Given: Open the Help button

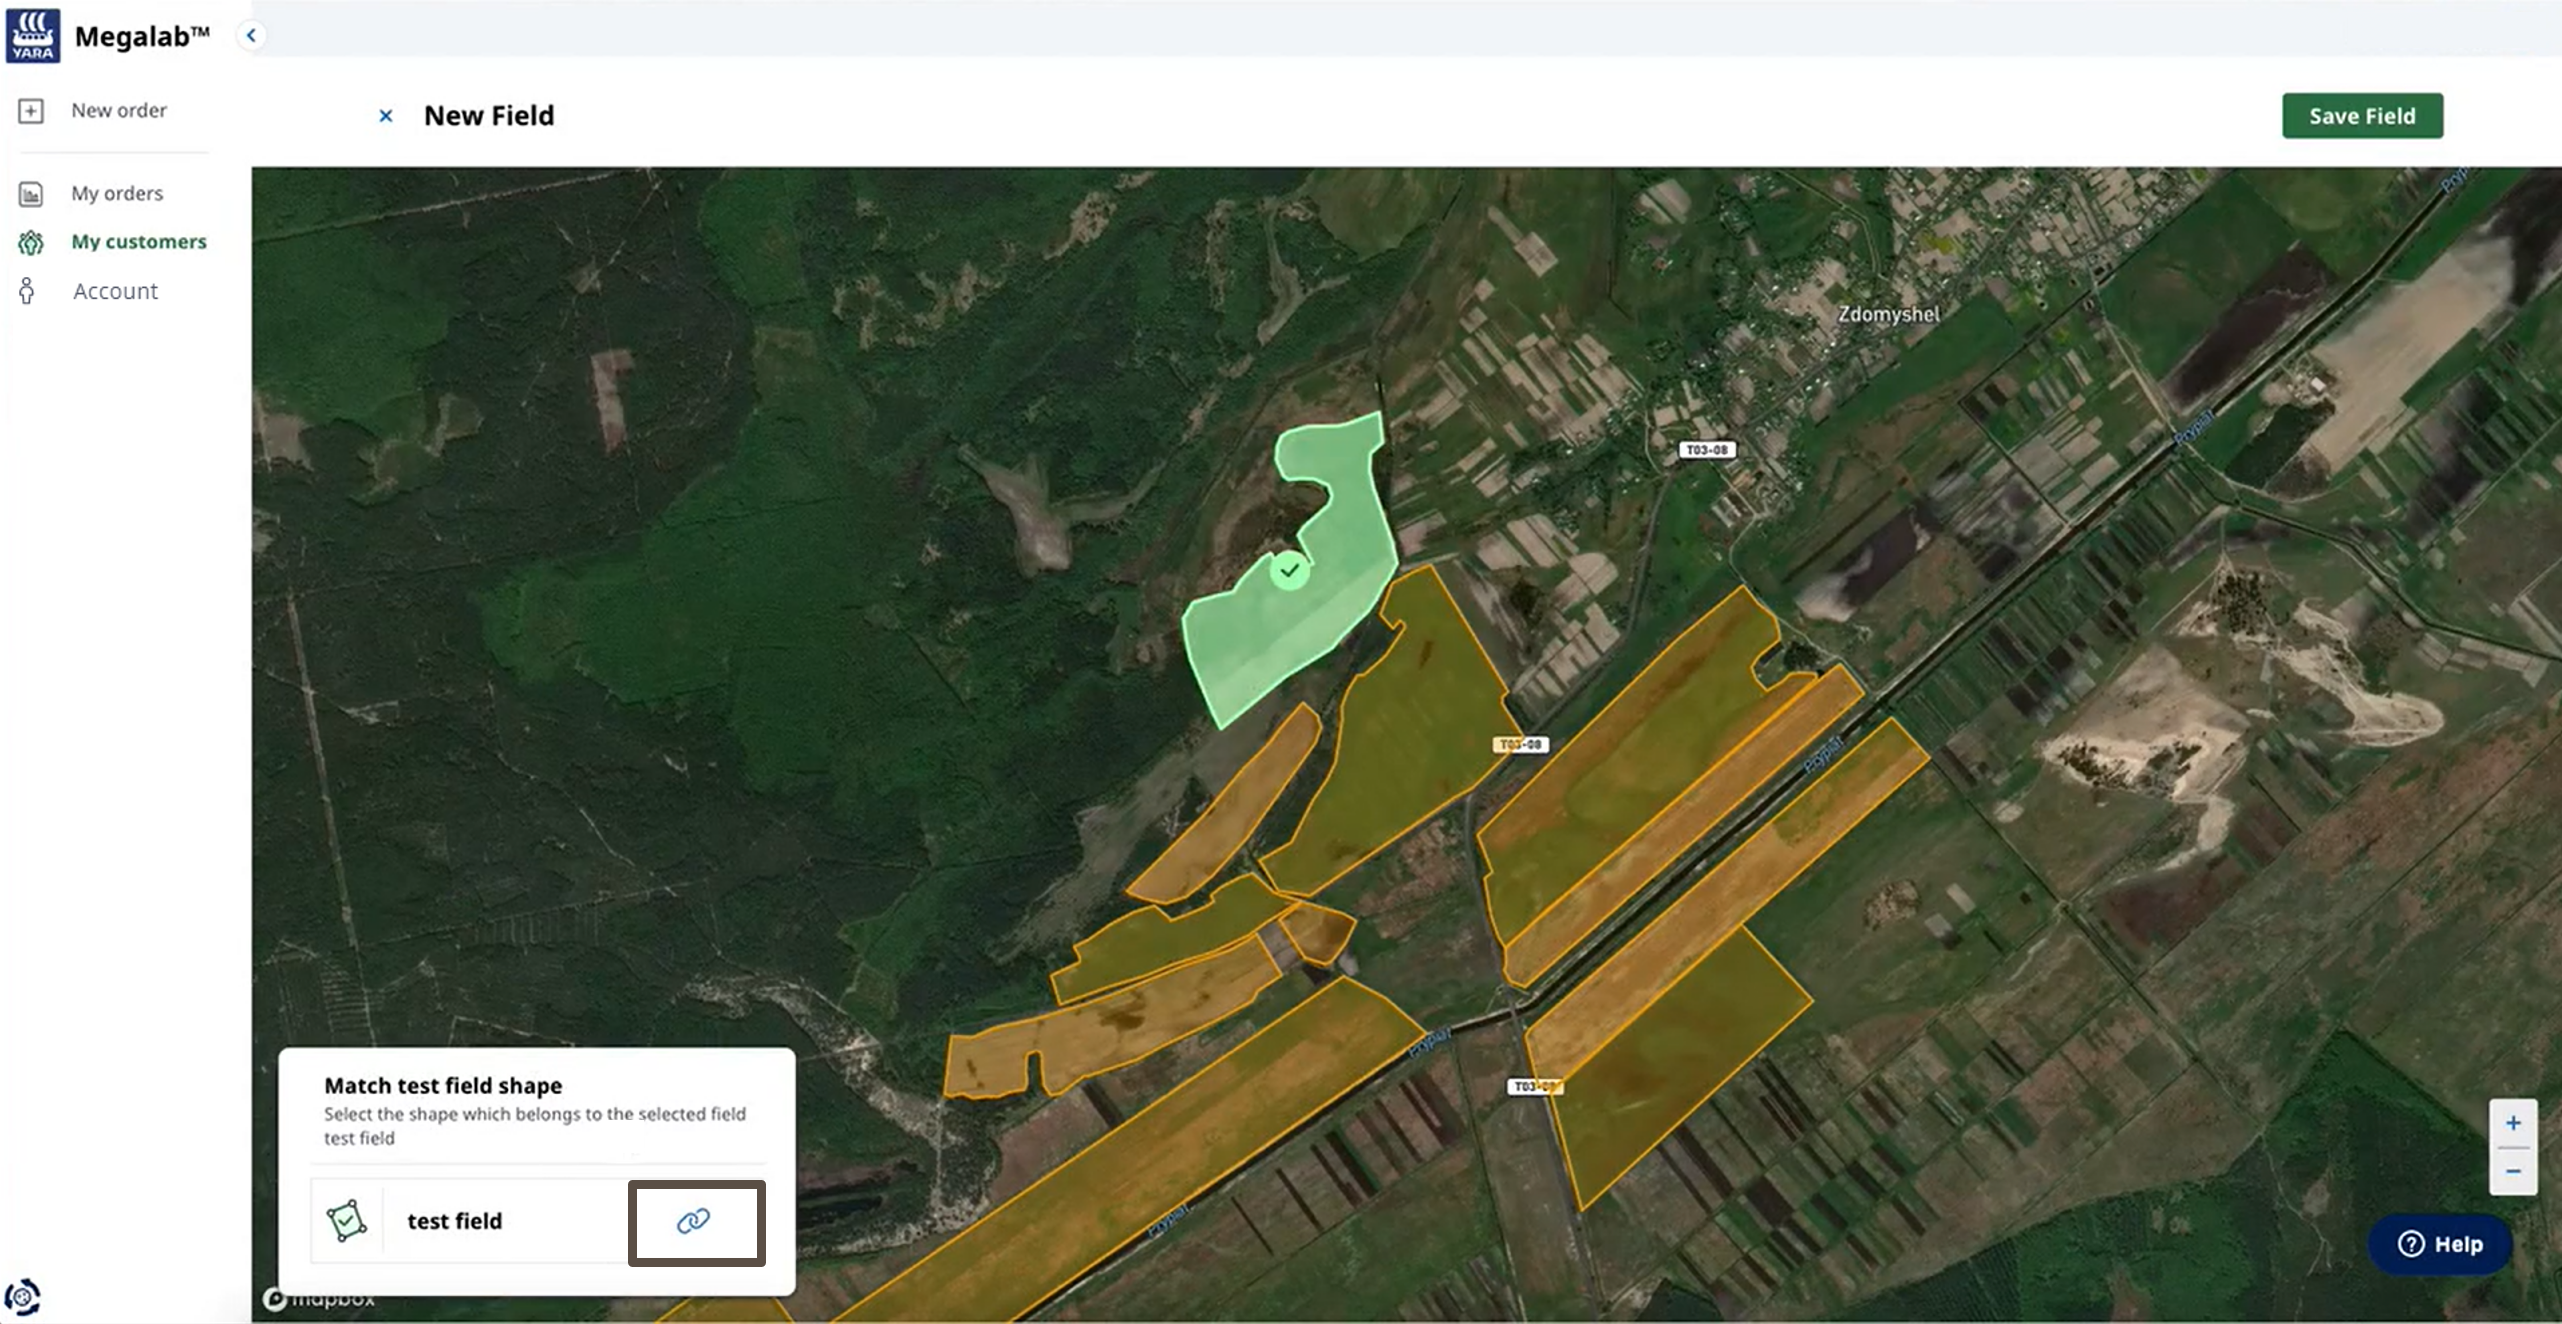Looking at the screenshot, I should tap(2439, 1244).
